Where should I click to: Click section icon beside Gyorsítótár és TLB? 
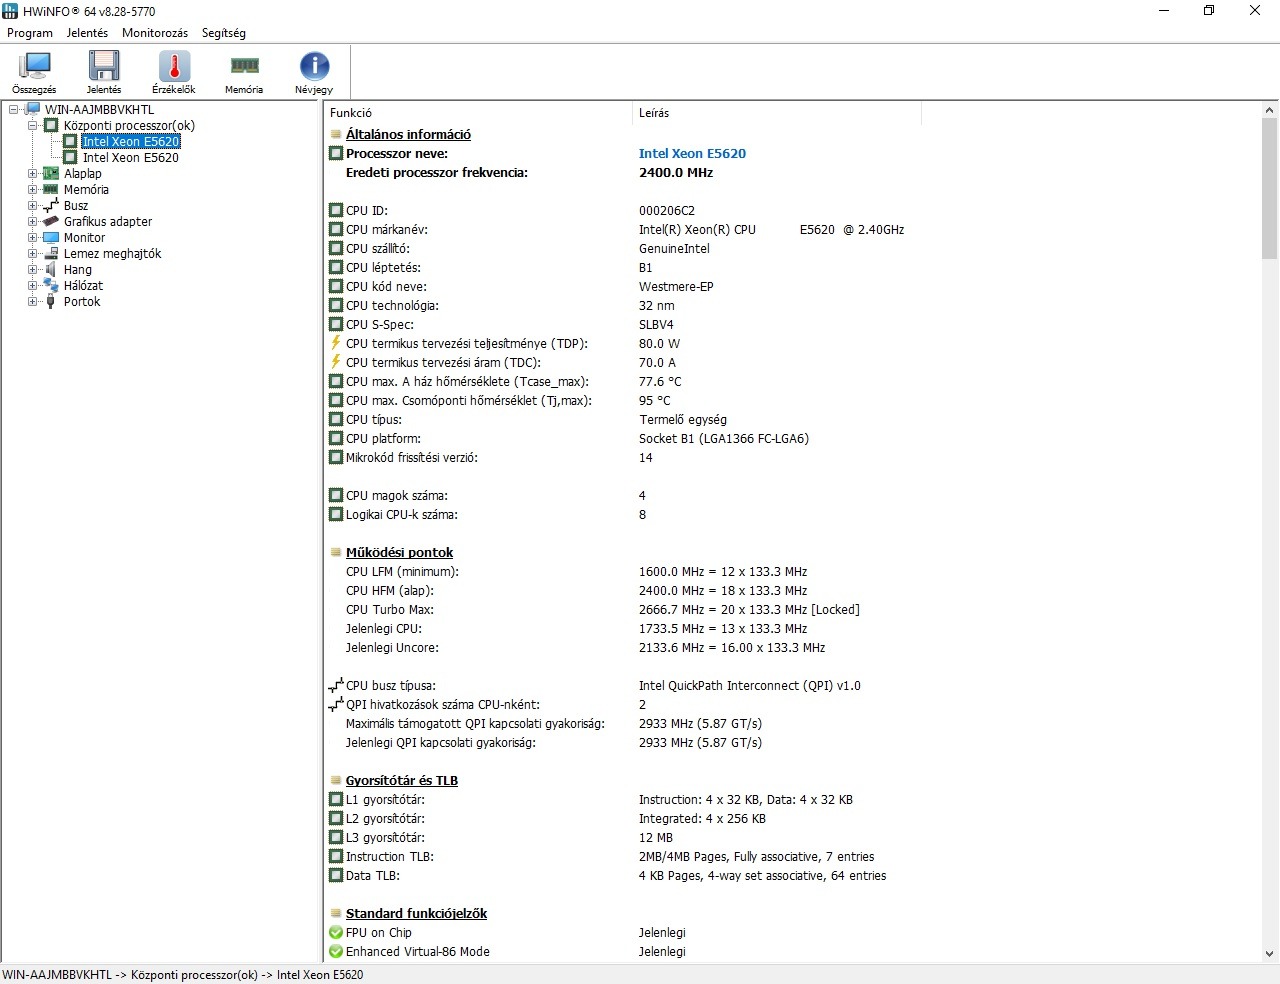pyautogui.click(x=336, y=780)
